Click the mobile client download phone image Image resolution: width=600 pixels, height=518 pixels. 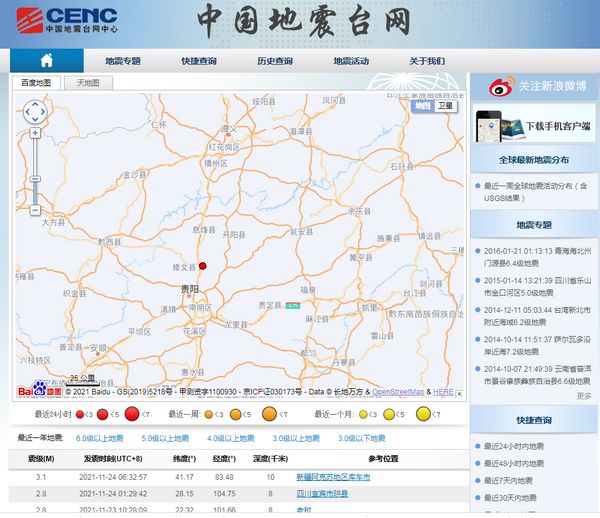point(500,125)
